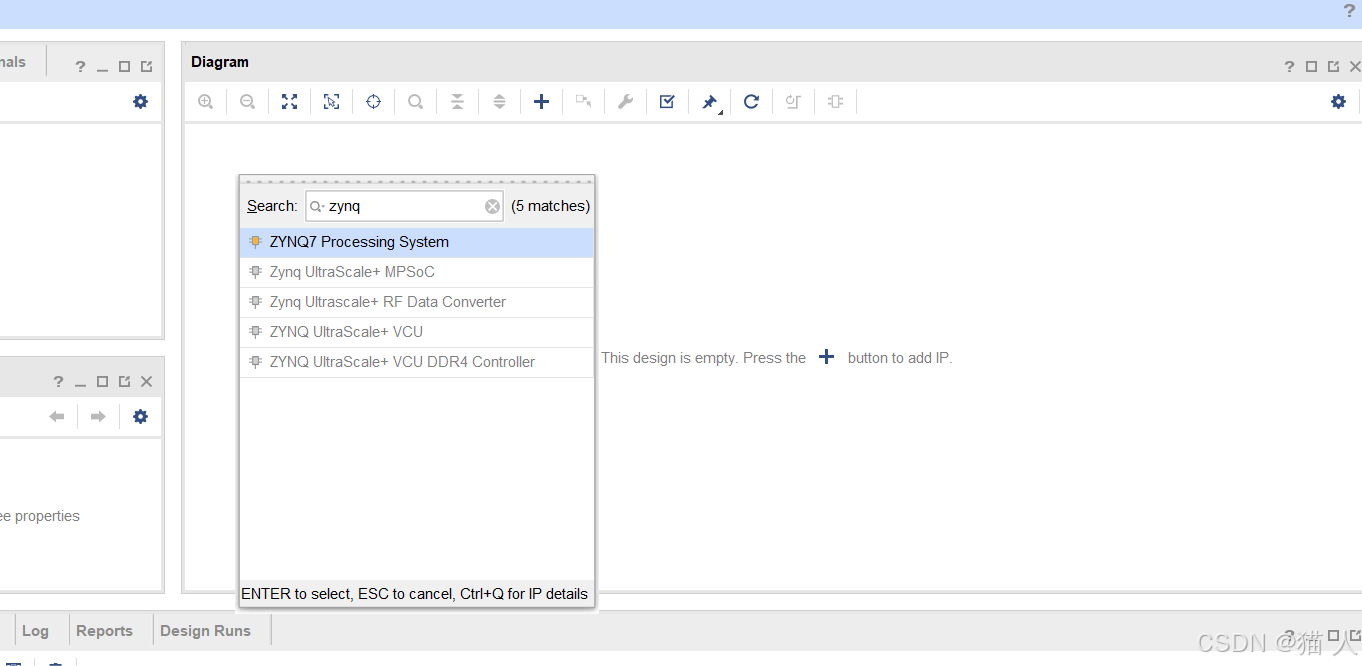Click the wrench customize block icon
Viewport: 1362px width, 666px height.
click(x=626, y=101)
